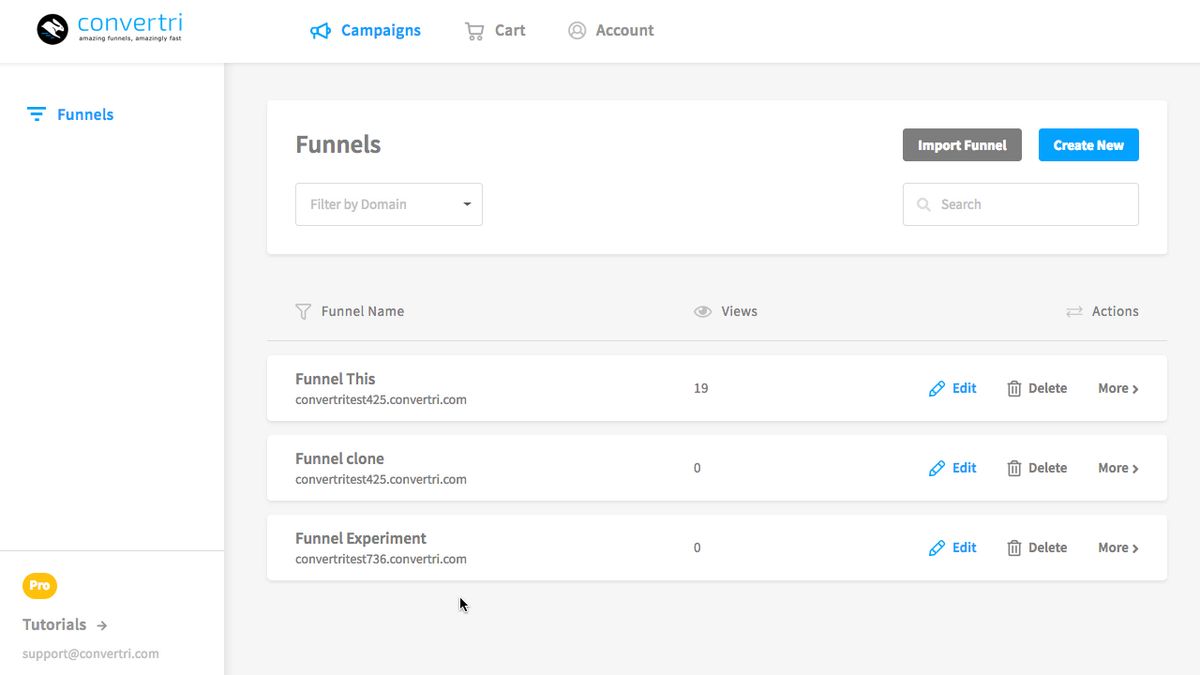
Task: Open the Tutorials link
Action: pos(55,624)
